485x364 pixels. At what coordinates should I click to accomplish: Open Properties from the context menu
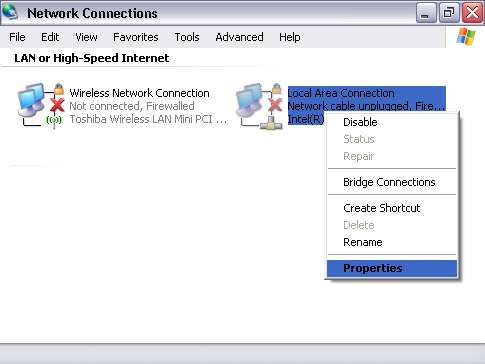tap(392, 268)
